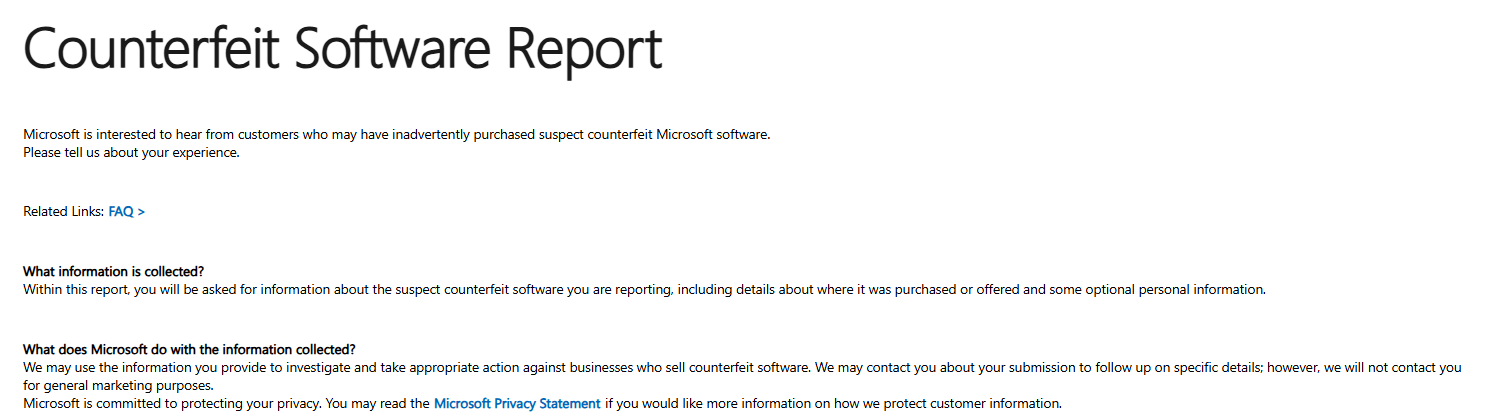This screenshot has height=419, width=1485.
Task: Click the 'Microsoft is interested to hear' sentence
Action: tap(397, 135)
